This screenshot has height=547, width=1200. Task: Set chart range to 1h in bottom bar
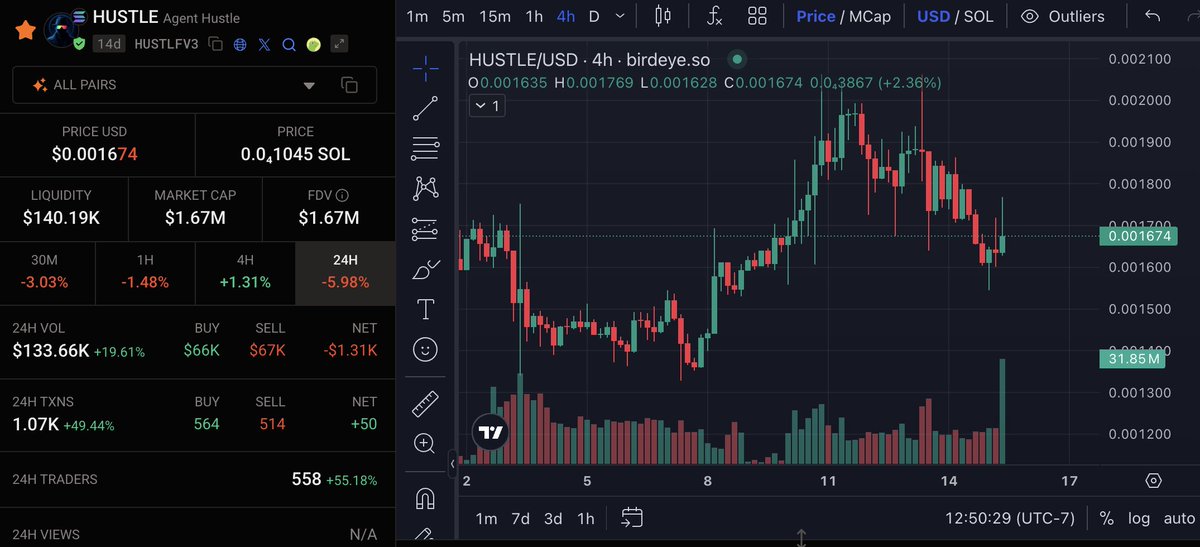point(586,518)
